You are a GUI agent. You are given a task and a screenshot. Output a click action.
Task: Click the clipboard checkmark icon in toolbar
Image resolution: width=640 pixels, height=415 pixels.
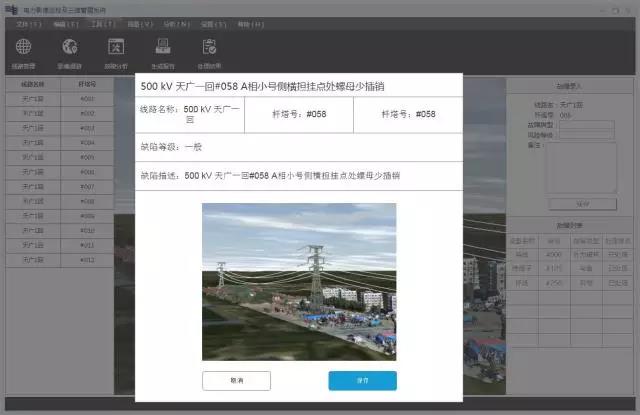coord(209,47)
